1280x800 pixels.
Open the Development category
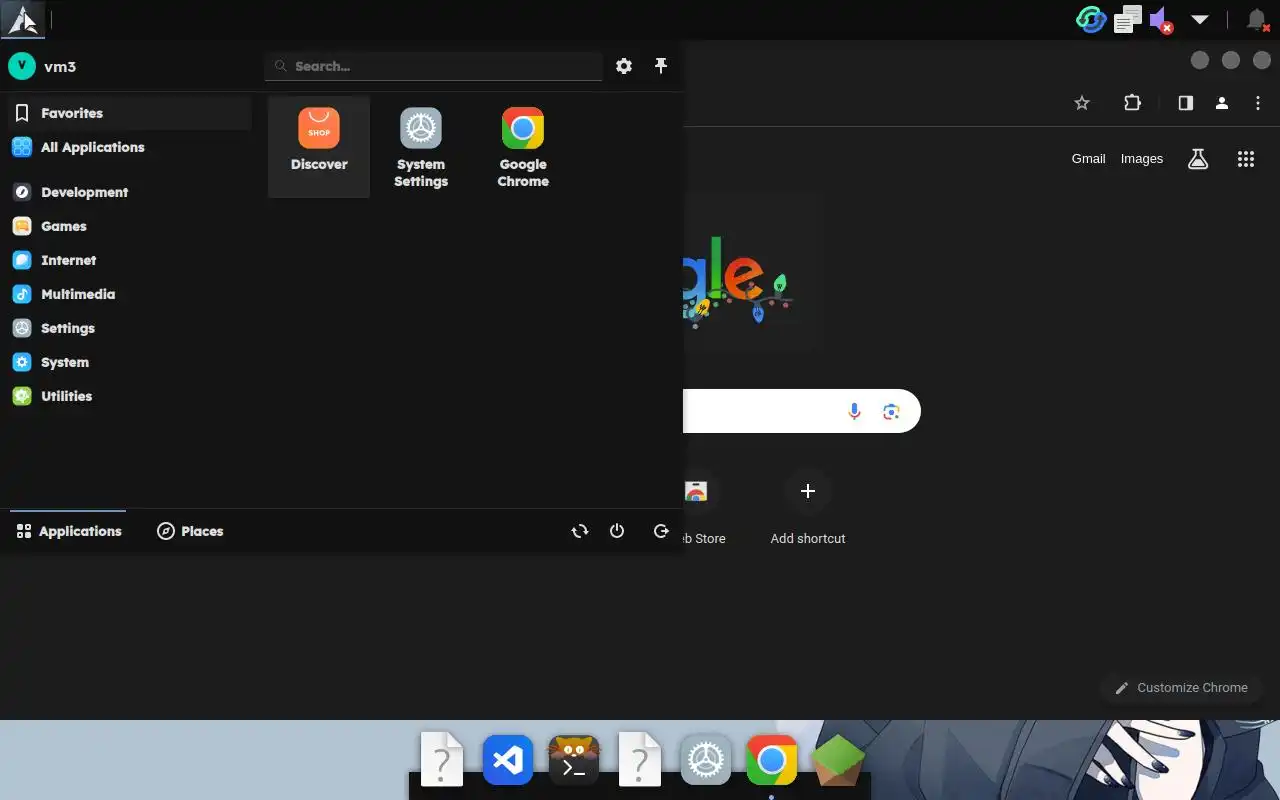tap(129, 192)
